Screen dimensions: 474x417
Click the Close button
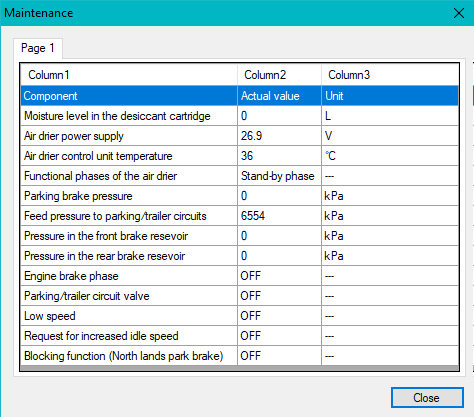(x=427, y=397)
